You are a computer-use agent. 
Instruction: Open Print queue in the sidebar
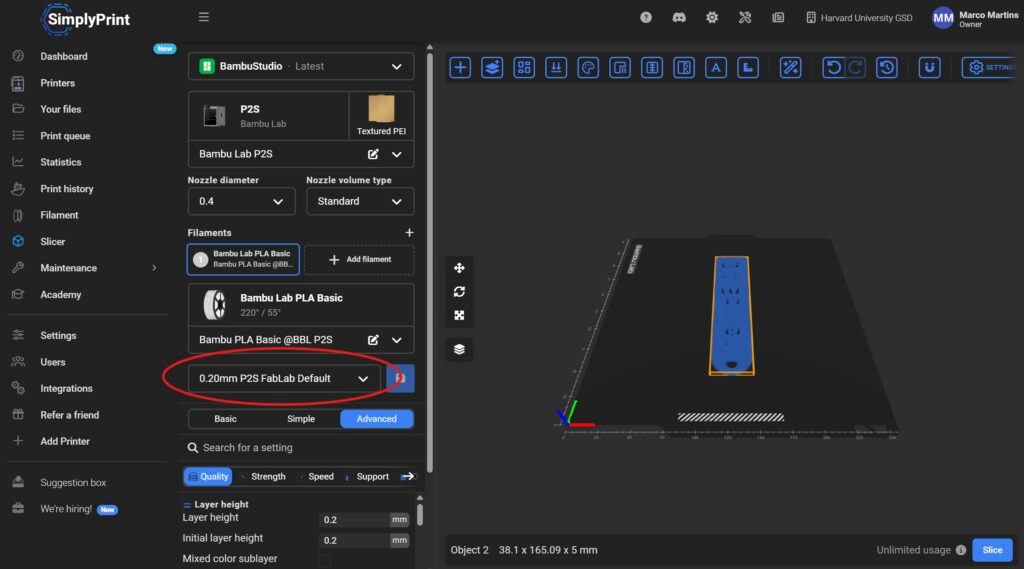pos(65,136)
